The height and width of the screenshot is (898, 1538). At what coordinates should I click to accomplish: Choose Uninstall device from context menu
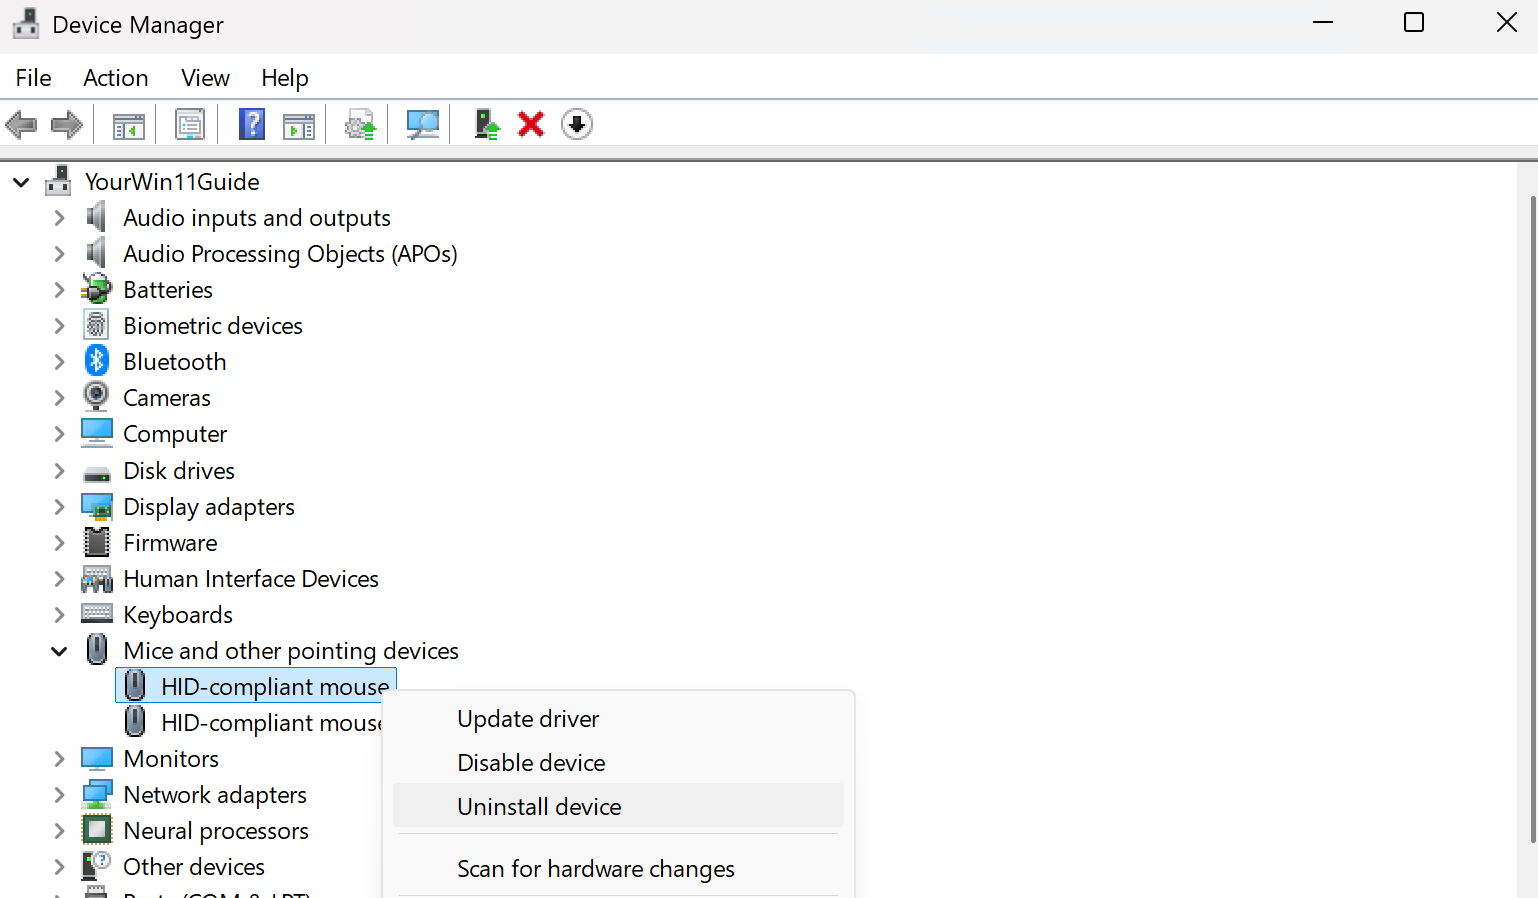[618, 806]
